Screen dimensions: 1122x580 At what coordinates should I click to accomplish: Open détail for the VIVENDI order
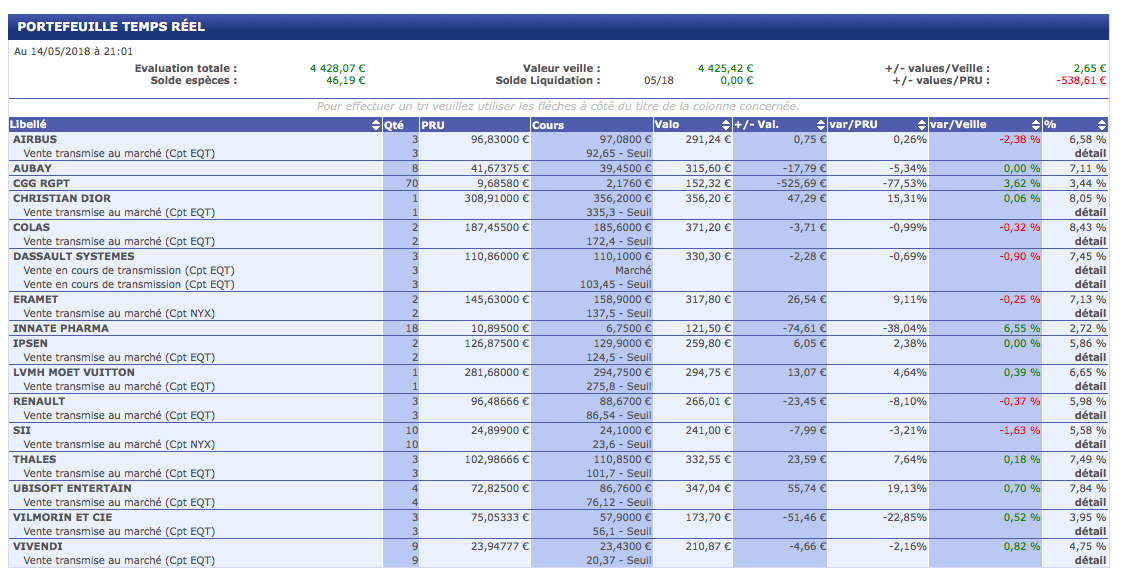pyautogui.click(x=1090, y=561)
